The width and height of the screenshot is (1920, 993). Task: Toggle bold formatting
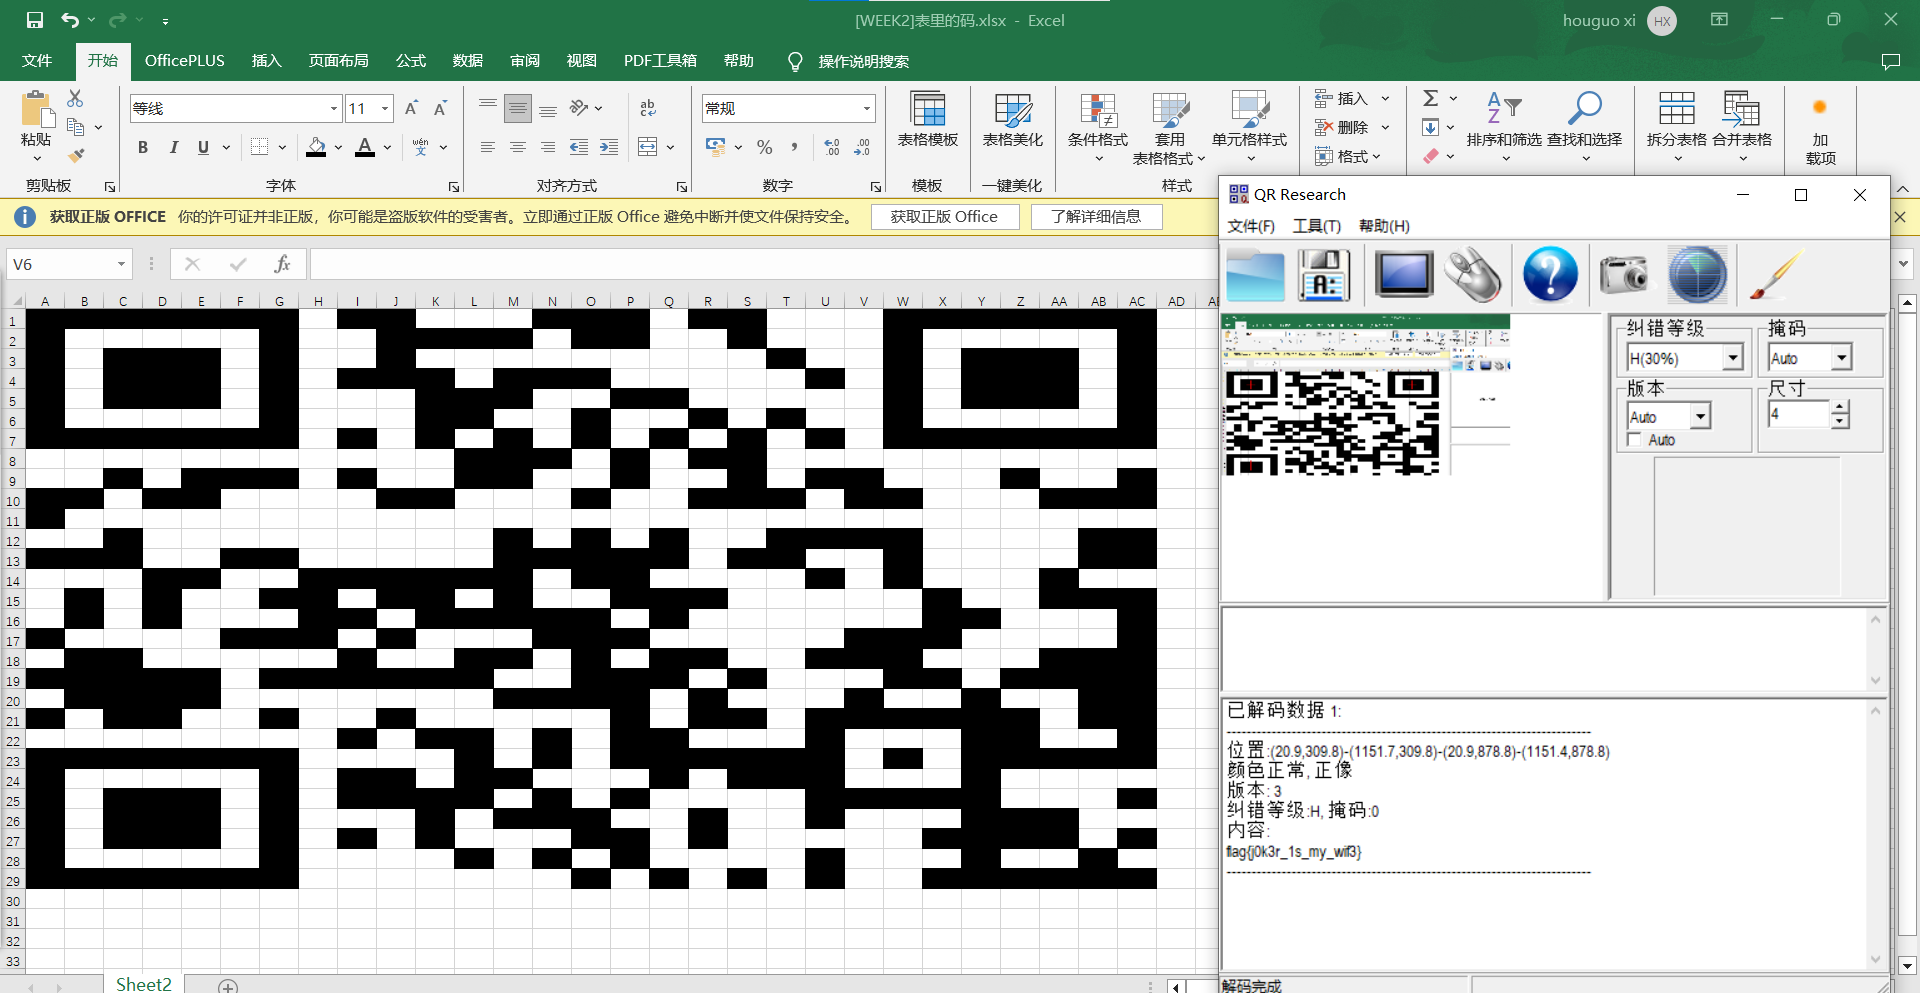[x=143, y=147]
